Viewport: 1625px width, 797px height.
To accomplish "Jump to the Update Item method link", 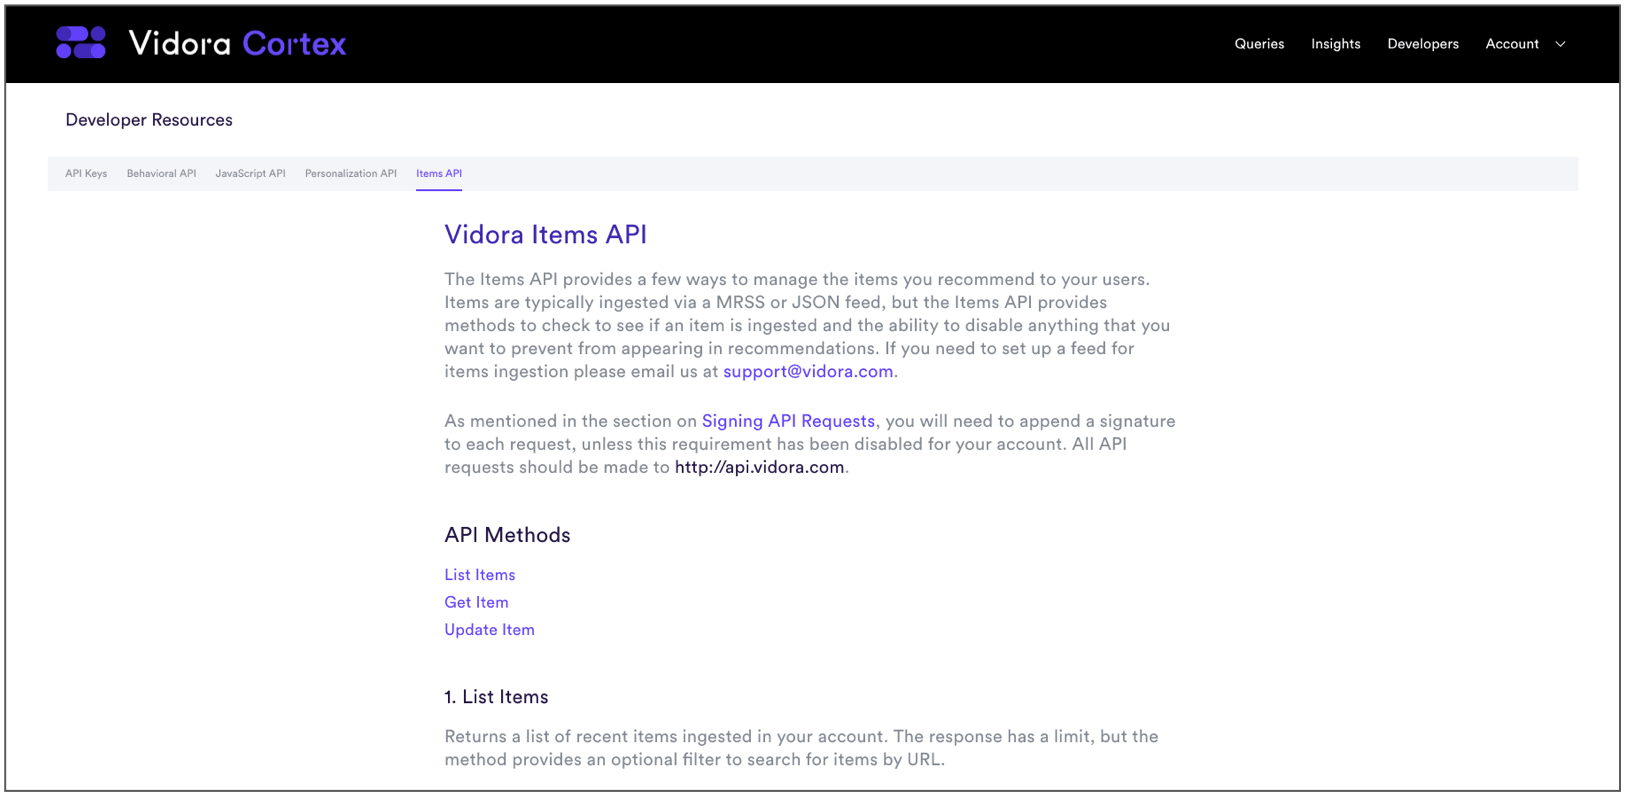I will (489, 630).
